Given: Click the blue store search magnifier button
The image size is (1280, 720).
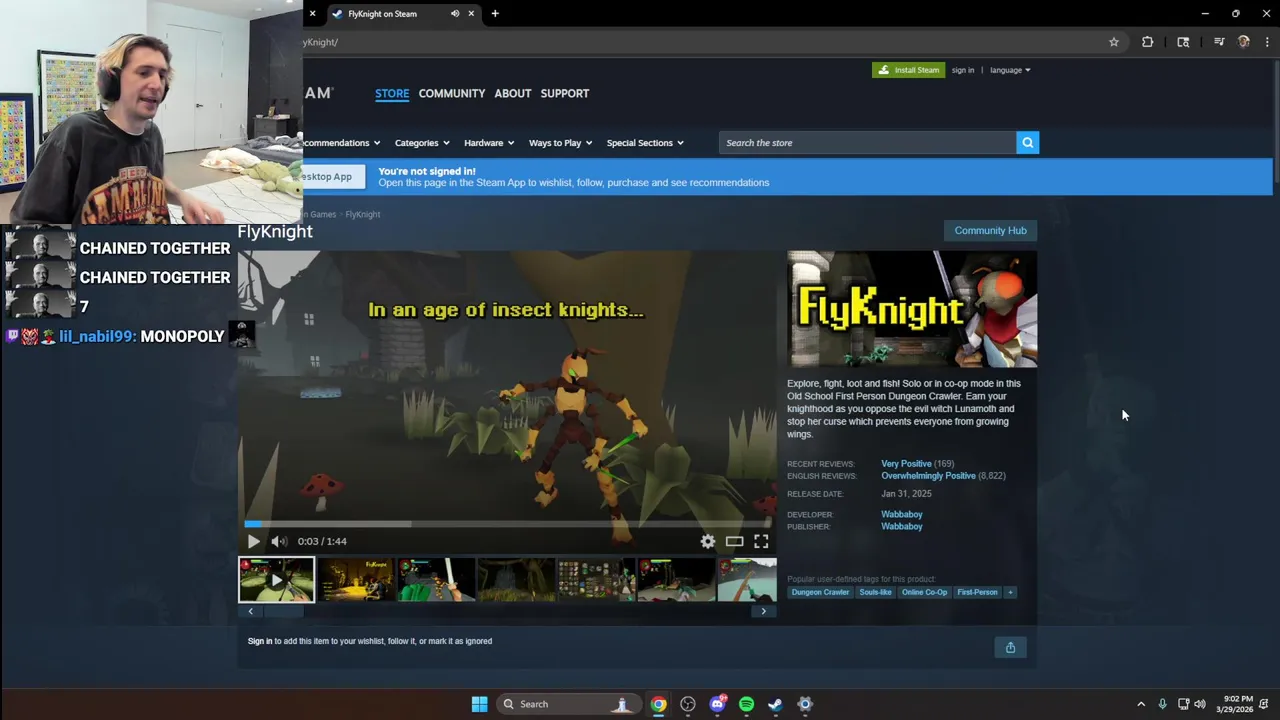Looking at the screenshot, I should (x=1027, y=143).
